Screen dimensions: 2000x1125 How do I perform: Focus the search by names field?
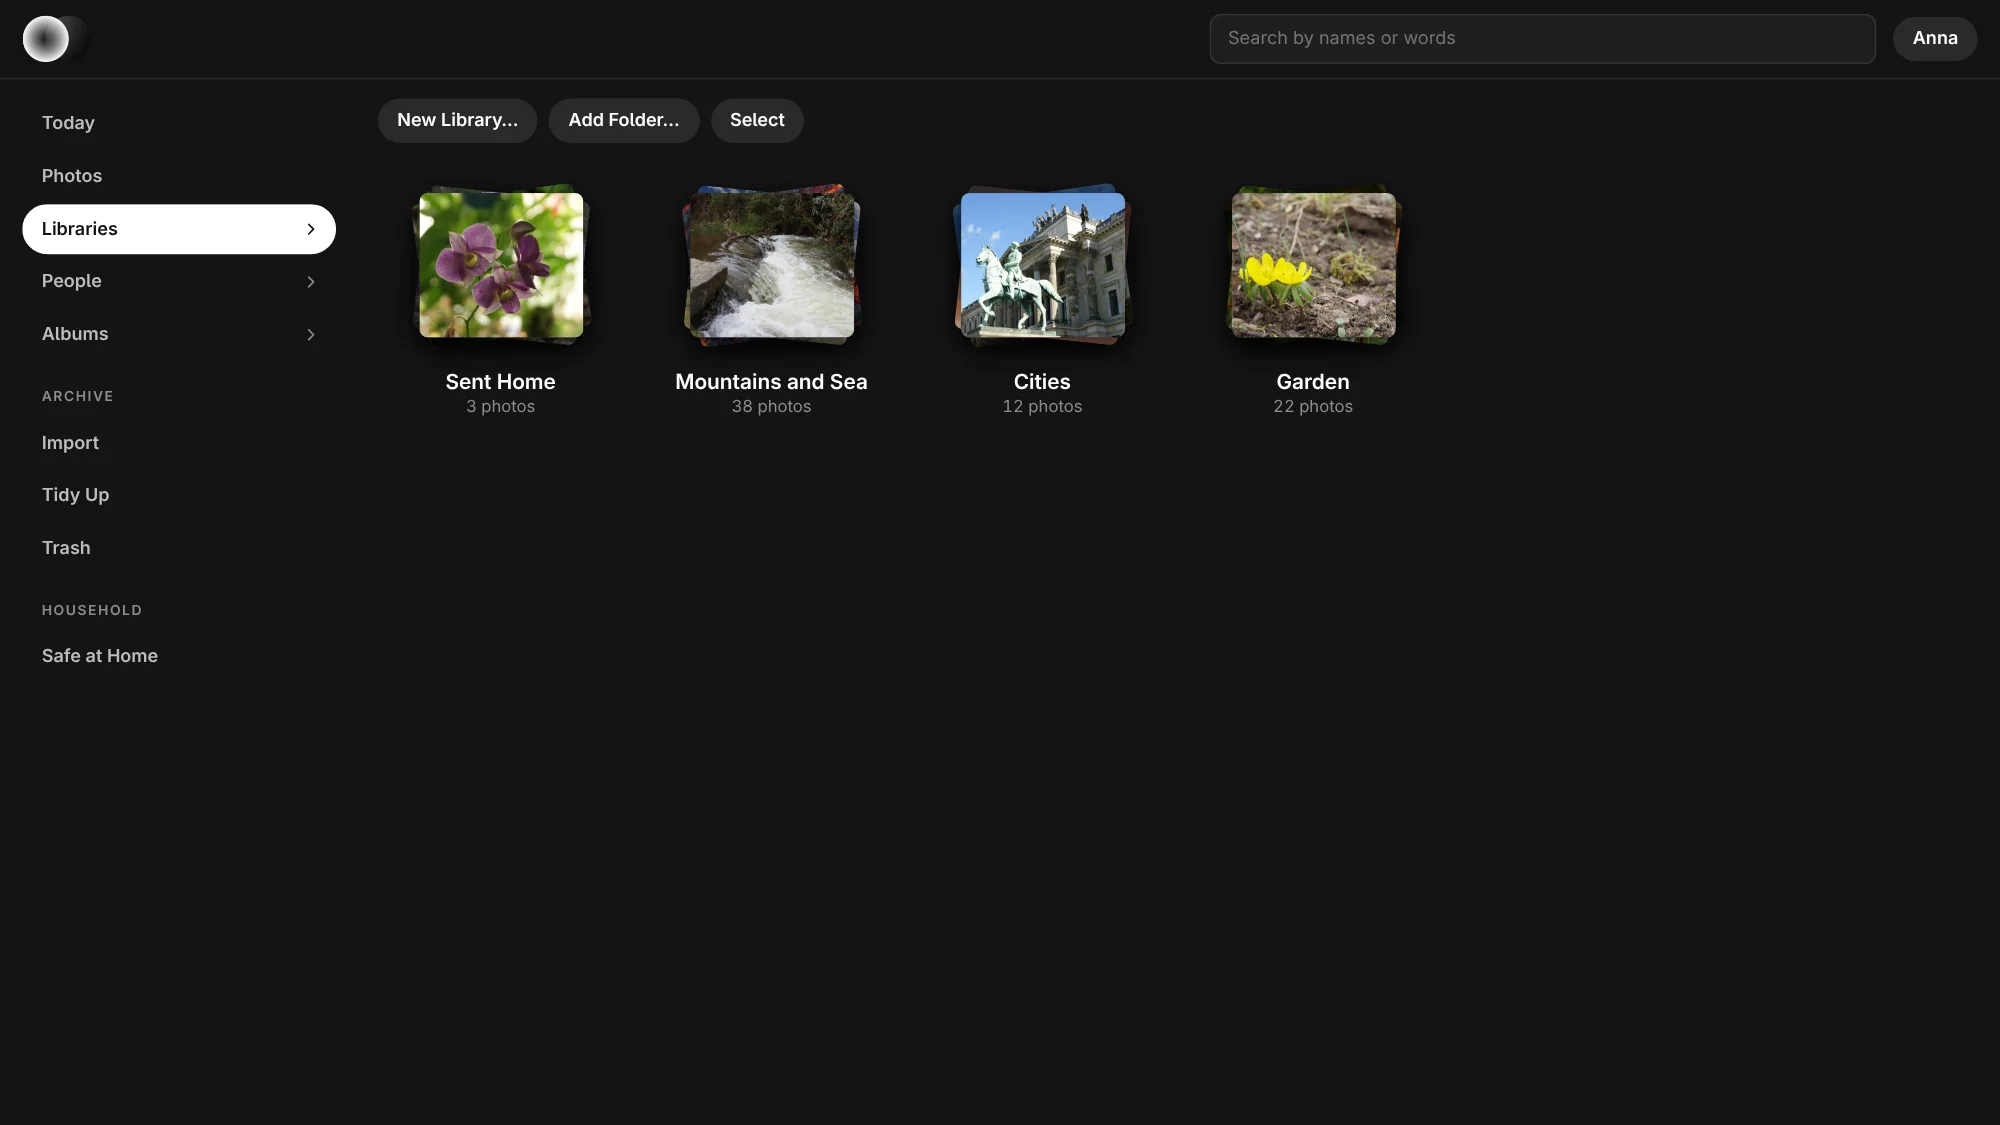(1542, 38)
